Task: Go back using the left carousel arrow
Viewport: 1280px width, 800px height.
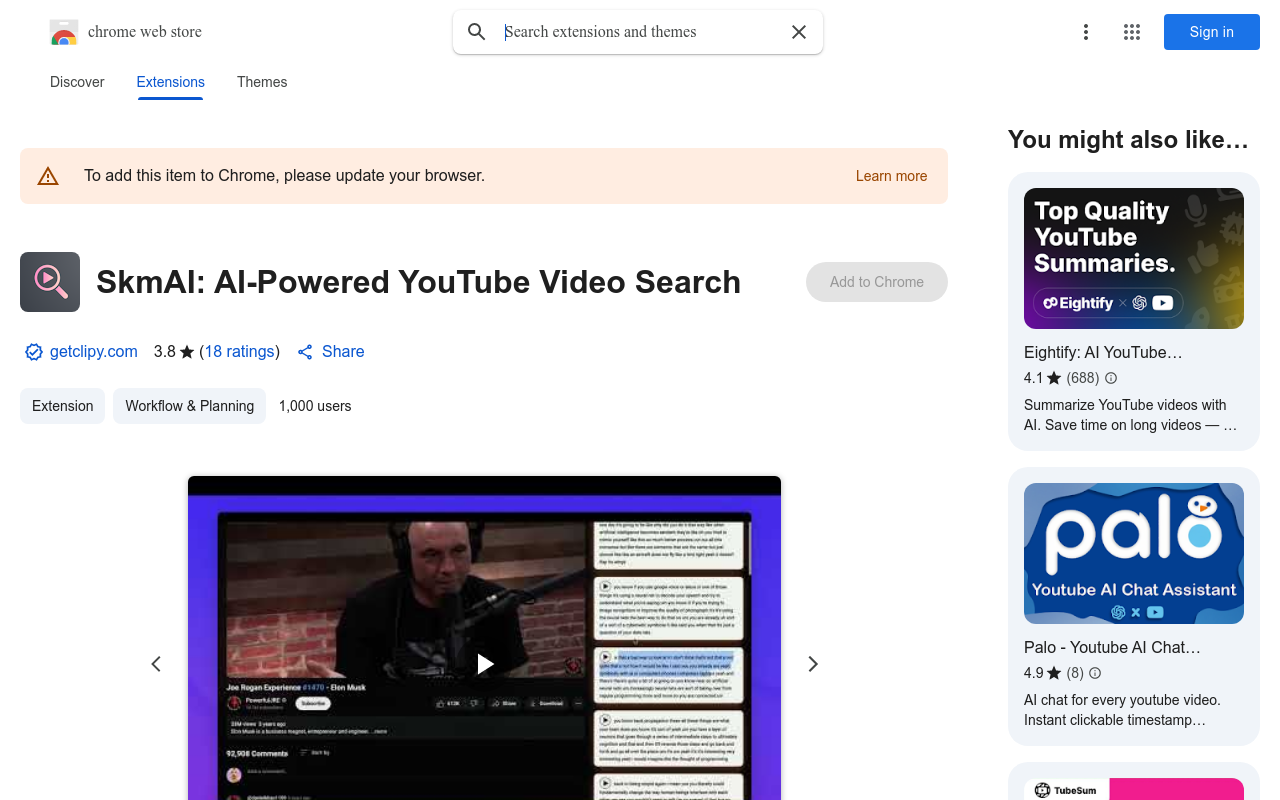Action: point(156,663)
